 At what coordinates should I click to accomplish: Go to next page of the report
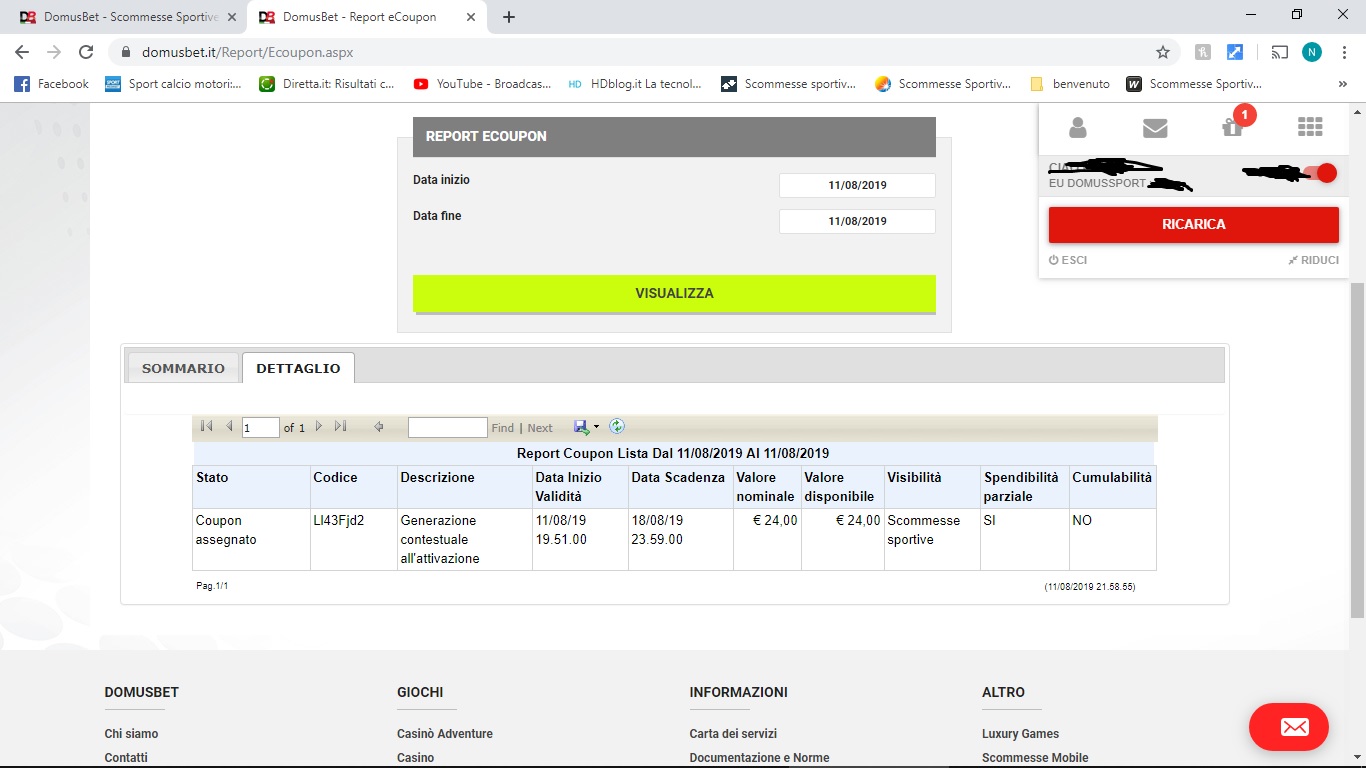(x=319, y=427)
